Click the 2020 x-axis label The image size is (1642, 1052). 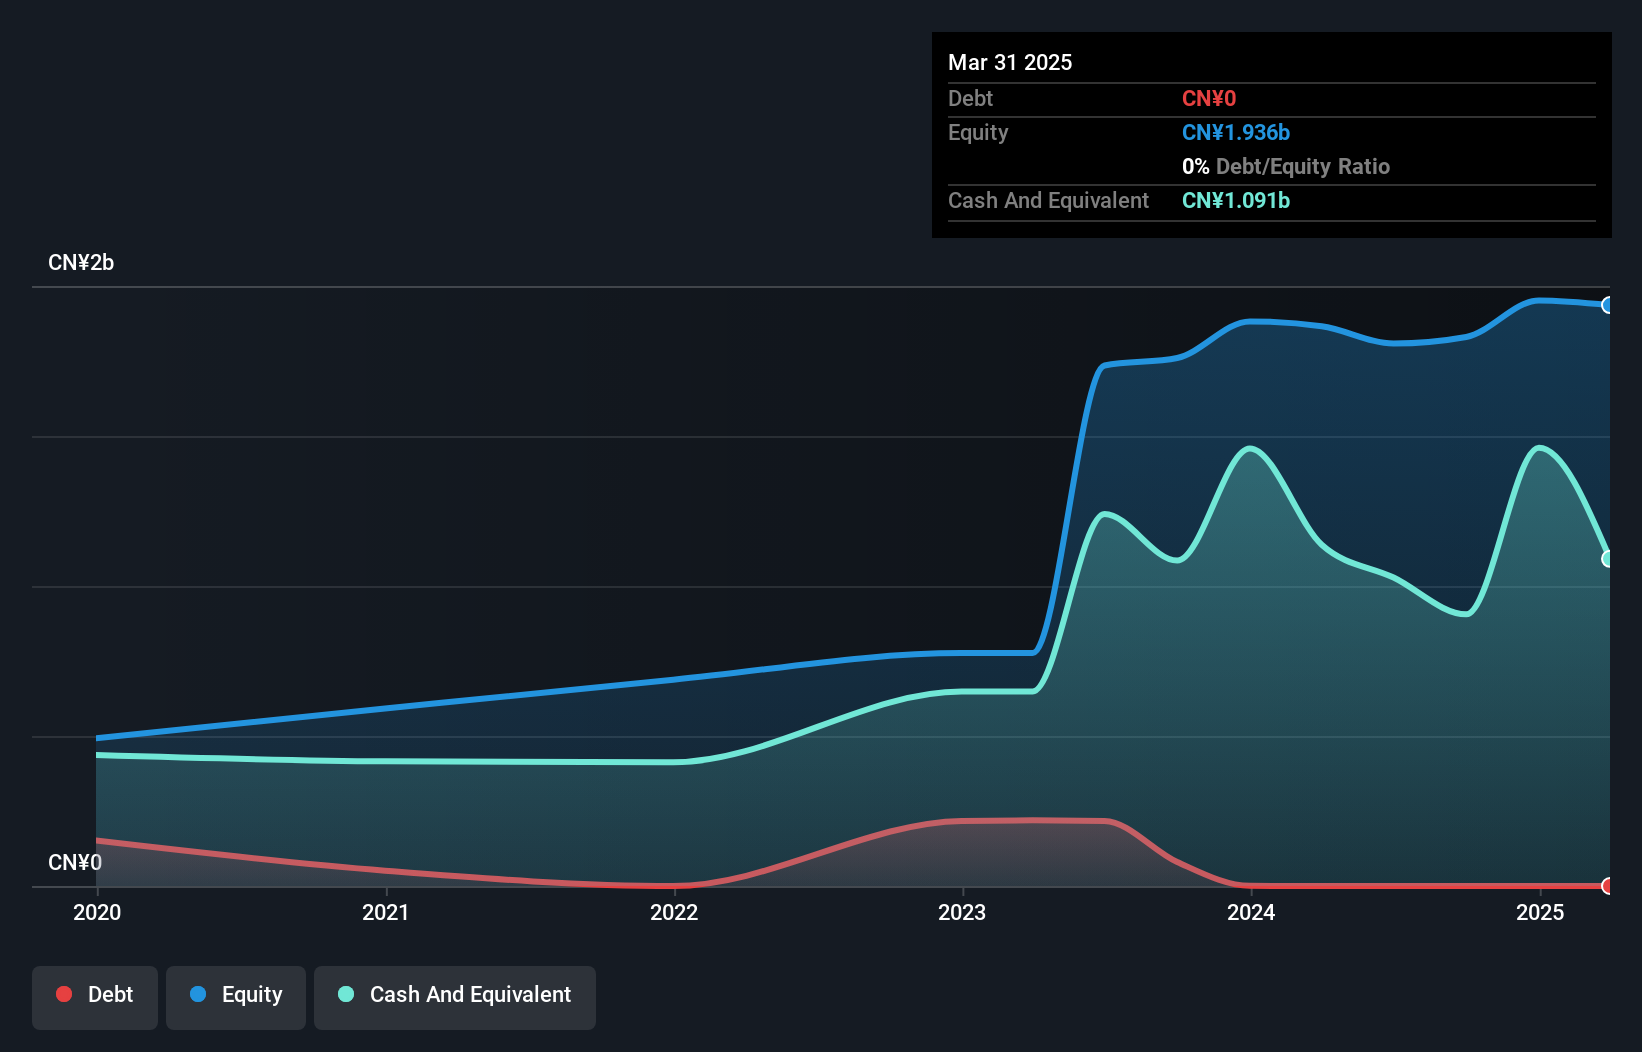pyautogui.click(x=97, y=912)
